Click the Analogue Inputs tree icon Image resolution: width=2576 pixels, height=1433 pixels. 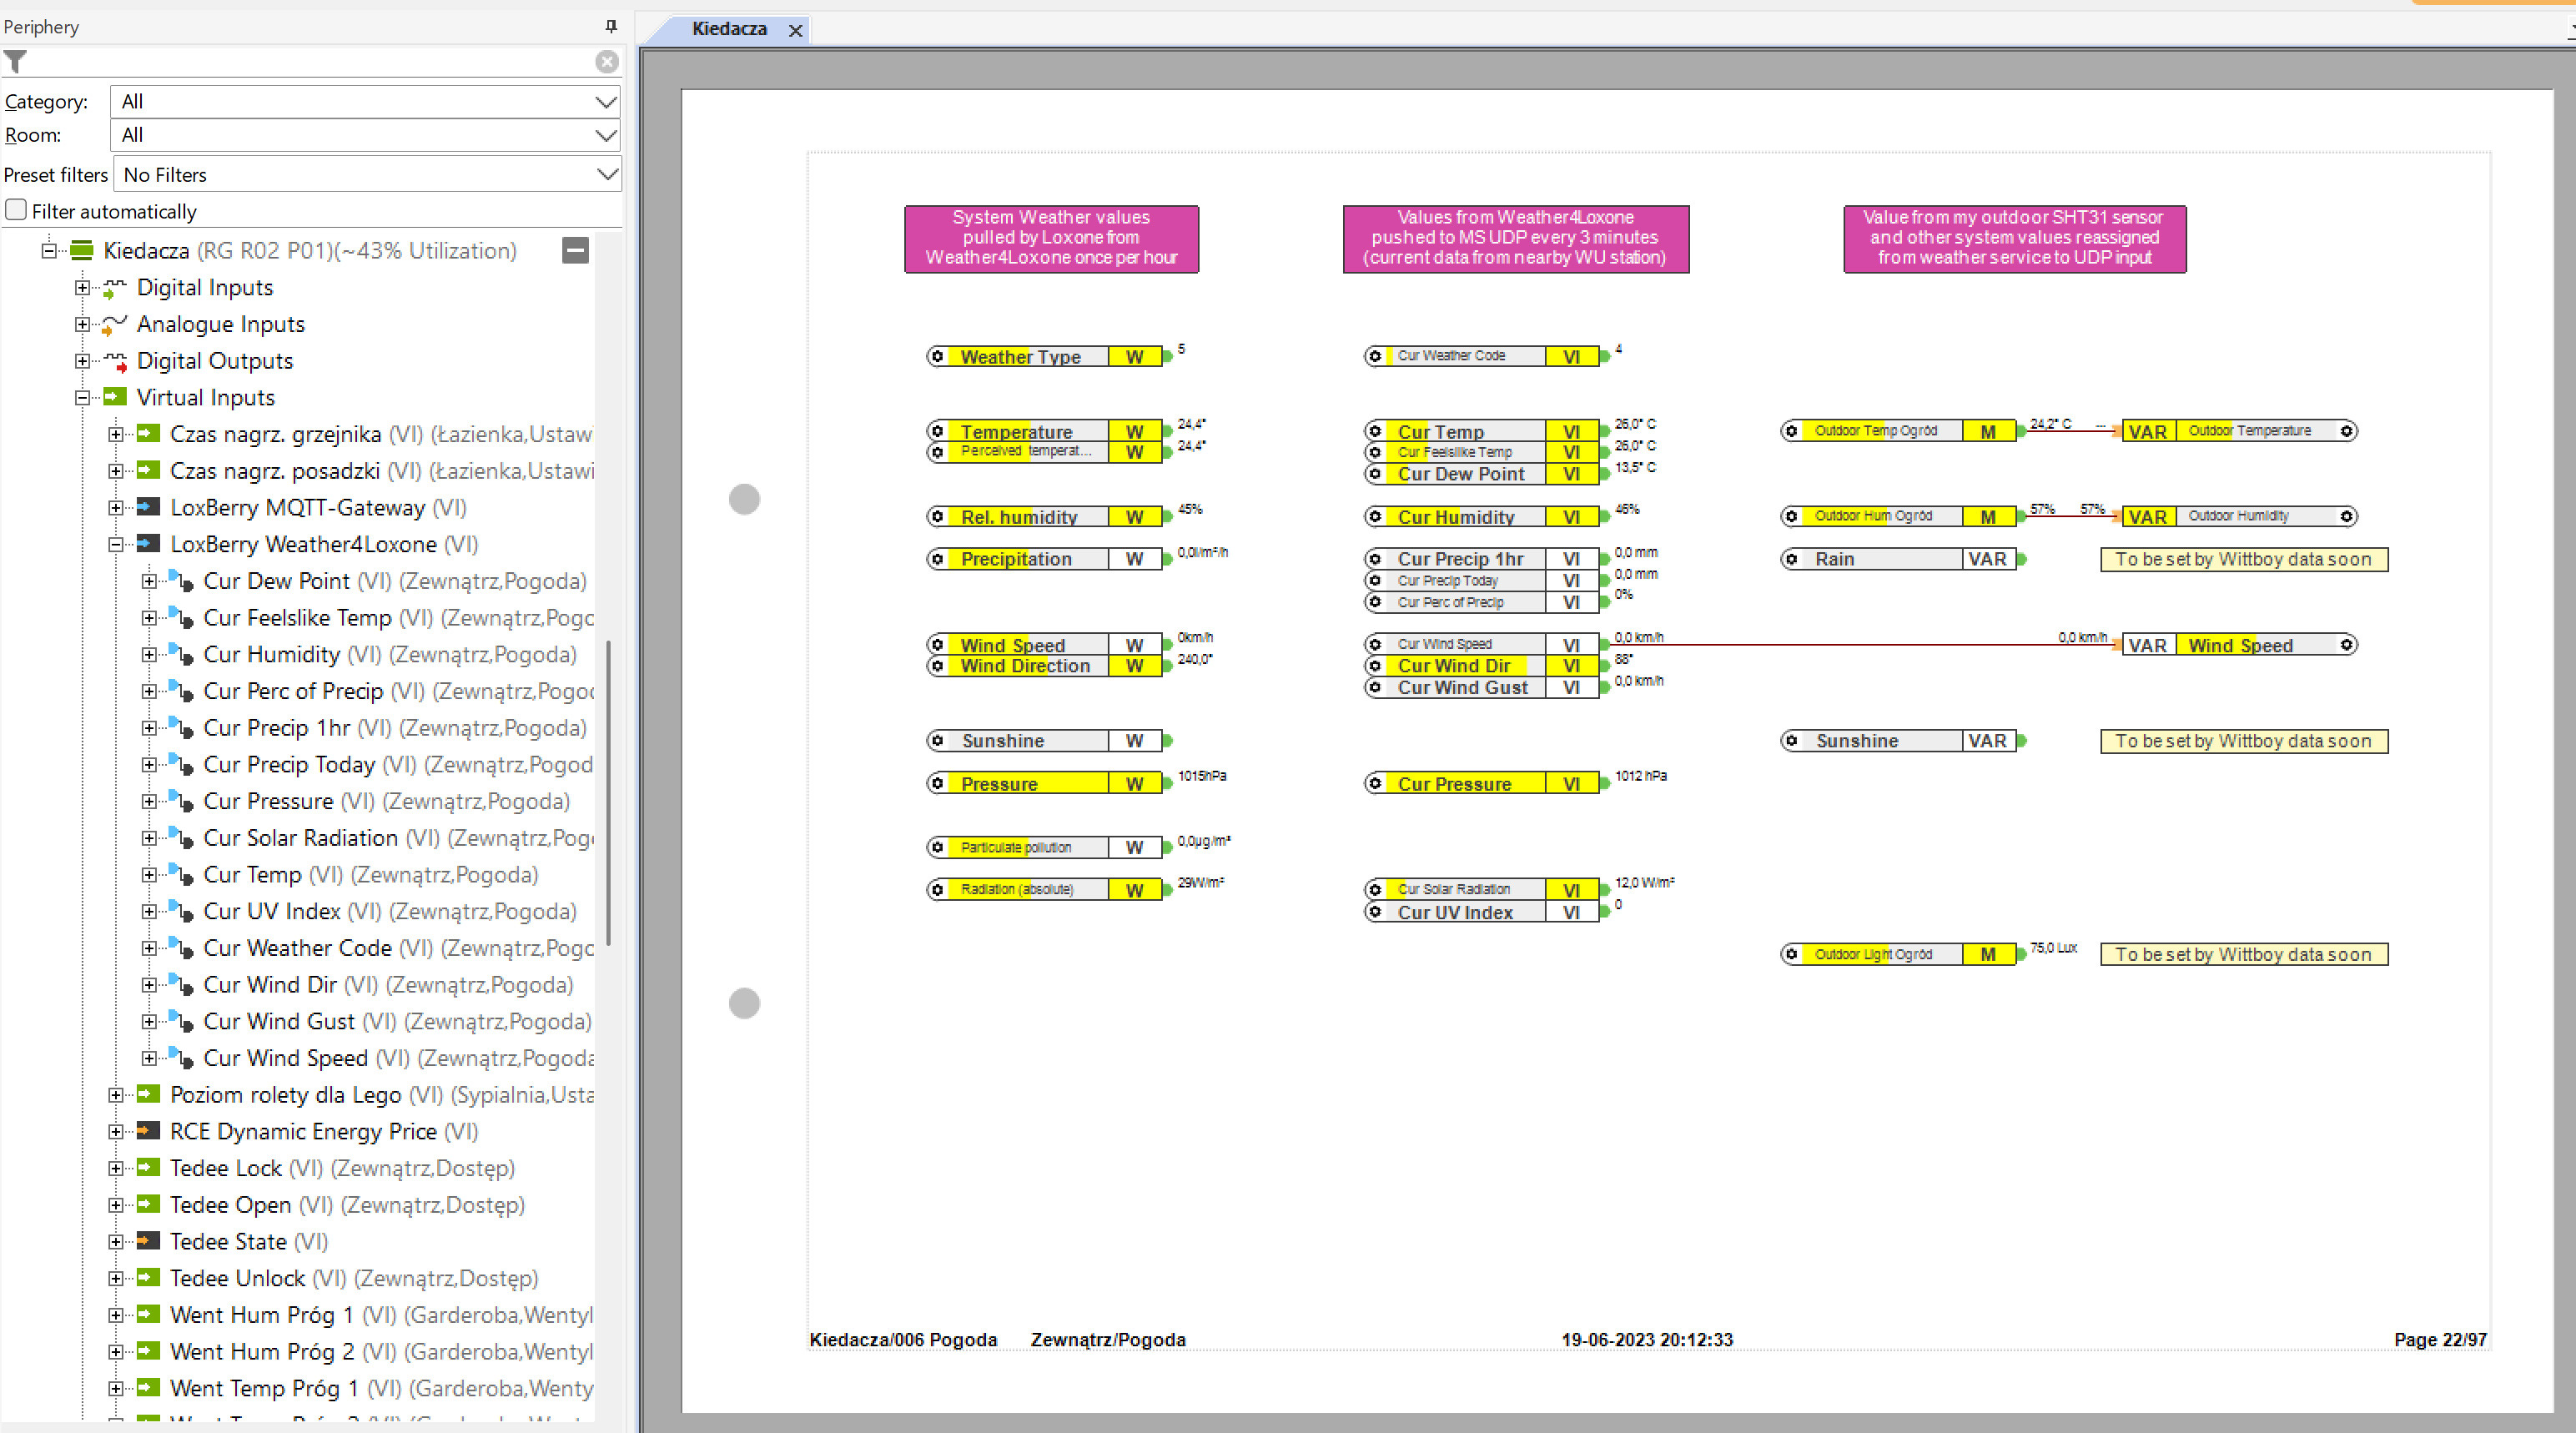tap(115, 324)
